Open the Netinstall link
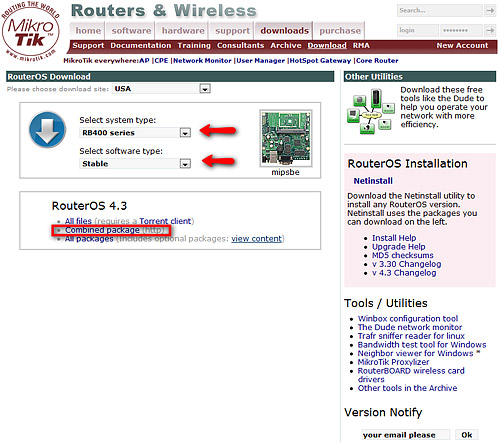This screenshot has height=443, width=500. [x=373, y=181]
